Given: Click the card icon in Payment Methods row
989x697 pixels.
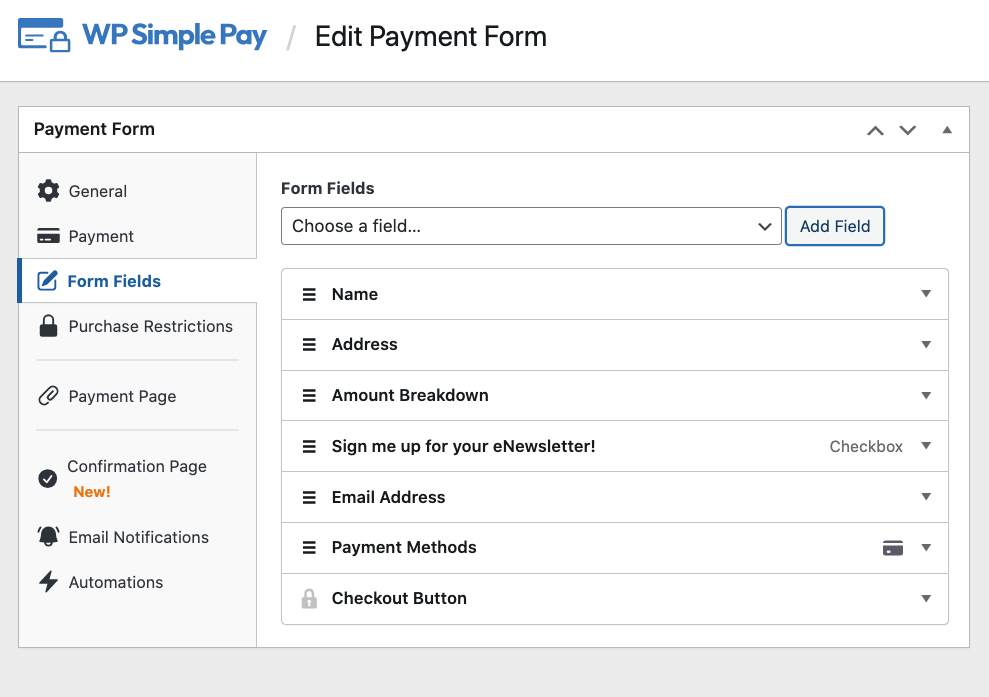Looking at the screenshot, I should coord(893,547).
